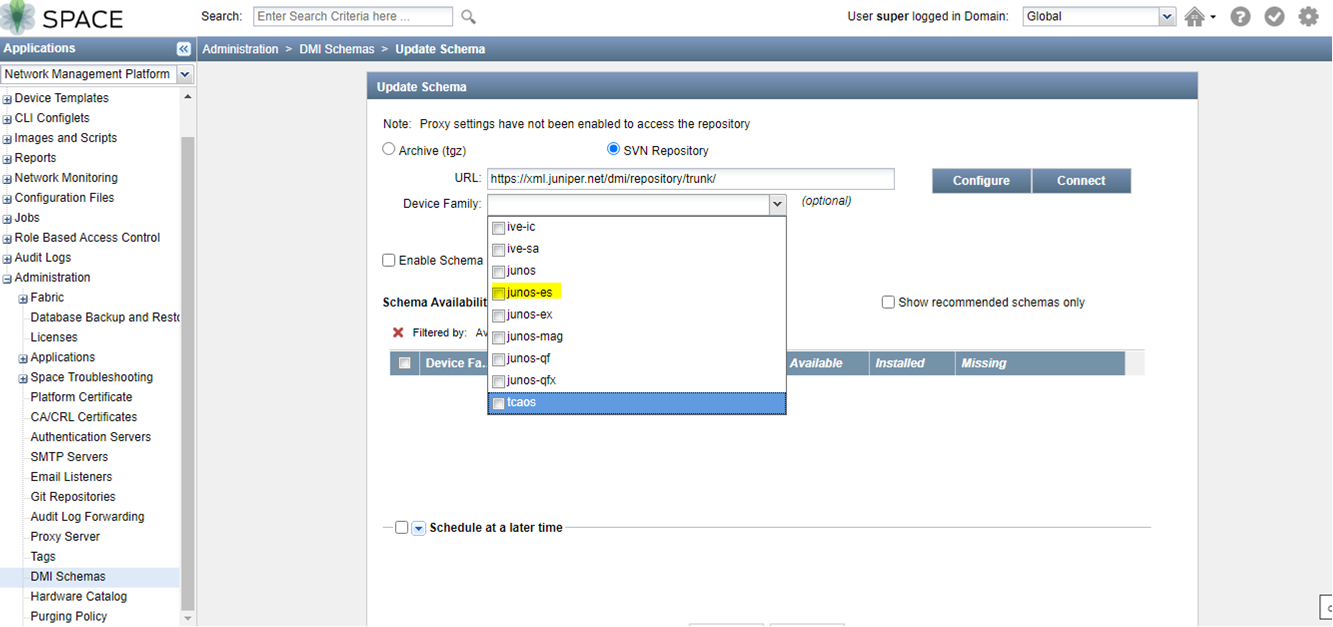
Task: Click the Connect button
Action: pyautogui.click(x=1081, y=181)
